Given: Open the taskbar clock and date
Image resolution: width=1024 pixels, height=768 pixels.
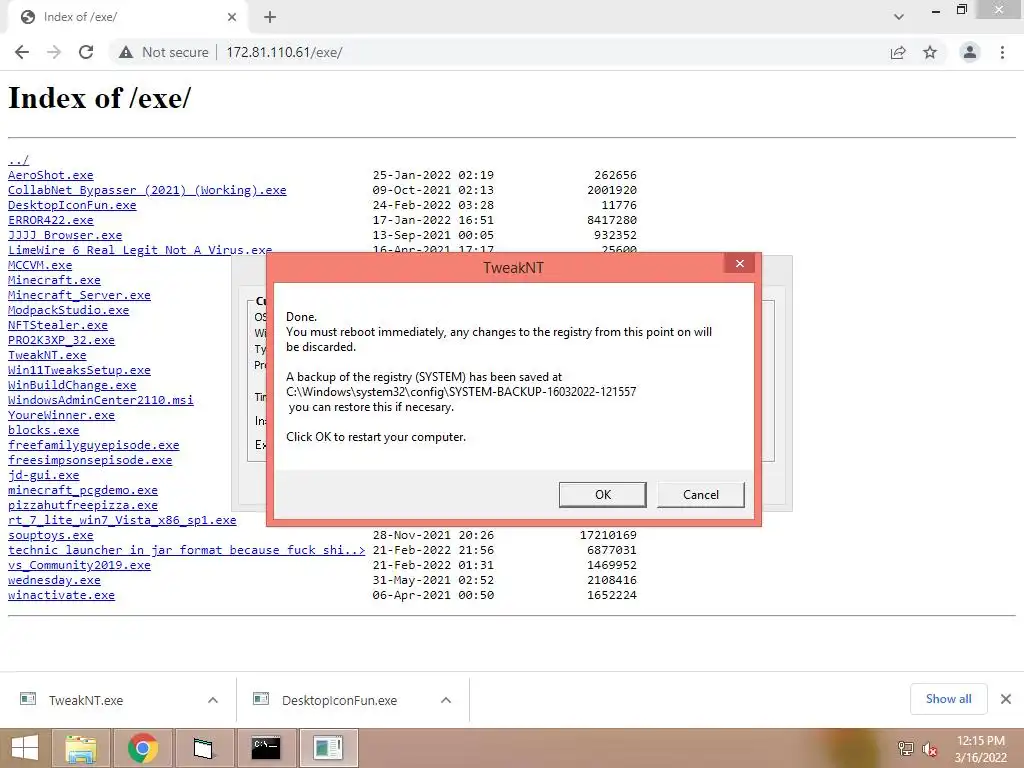Looking at the screenshot, I should (980, 748).
